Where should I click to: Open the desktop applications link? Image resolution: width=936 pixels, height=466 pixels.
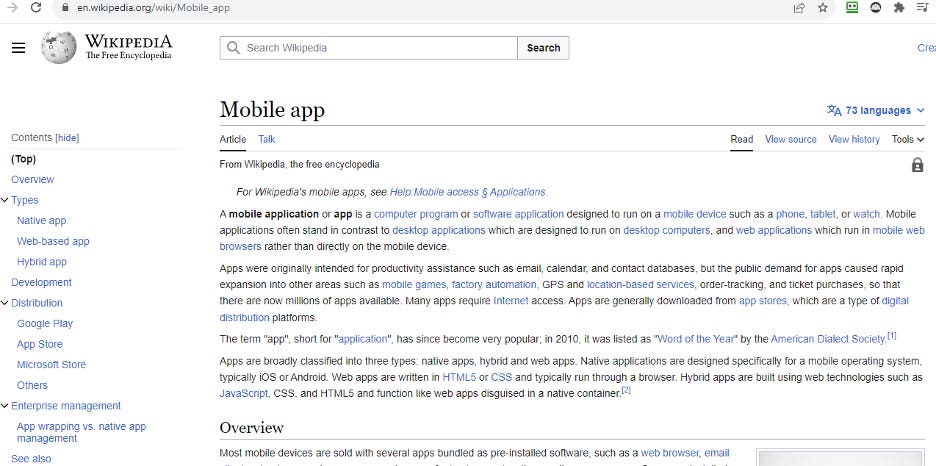(x=439, y=230)
